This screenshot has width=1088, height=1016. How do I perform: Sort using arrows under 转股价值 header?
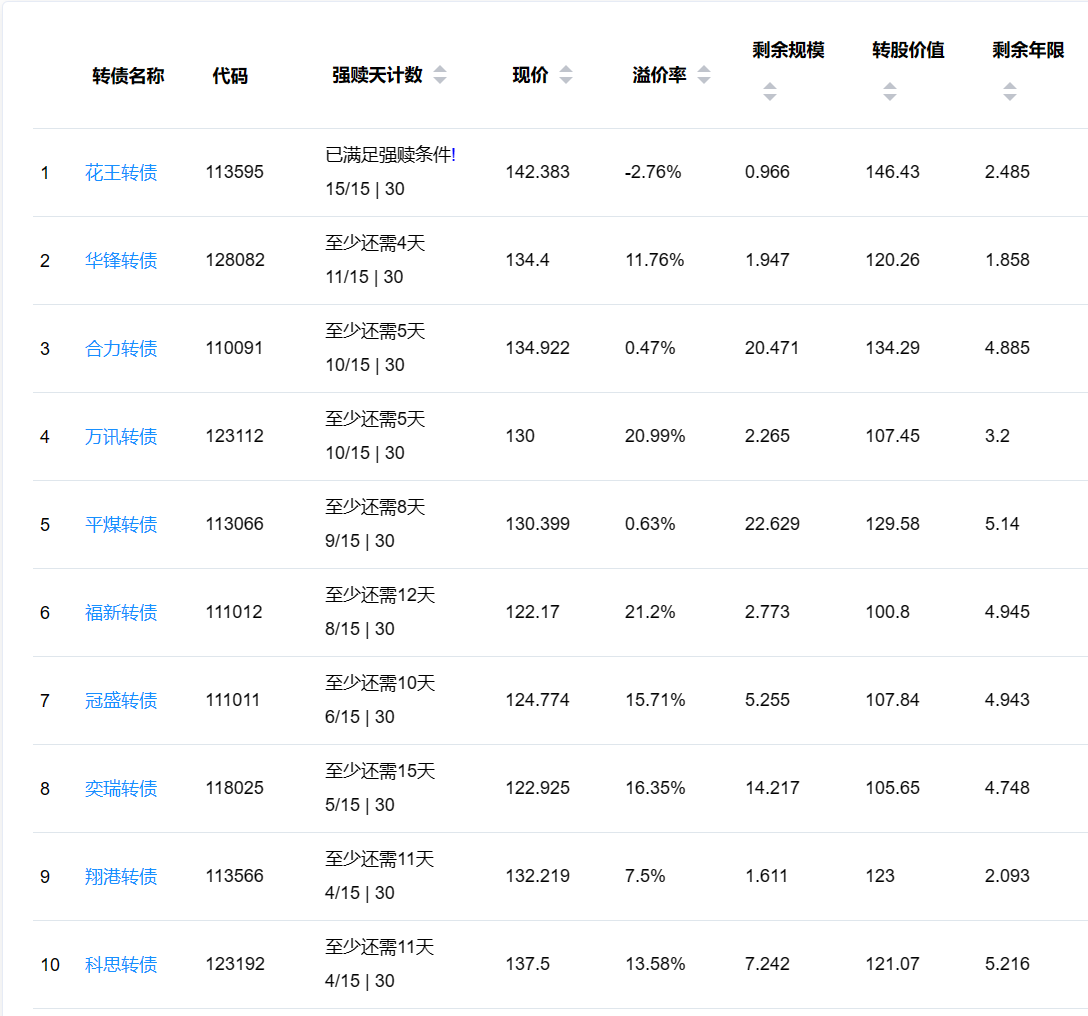click(890, 92)
